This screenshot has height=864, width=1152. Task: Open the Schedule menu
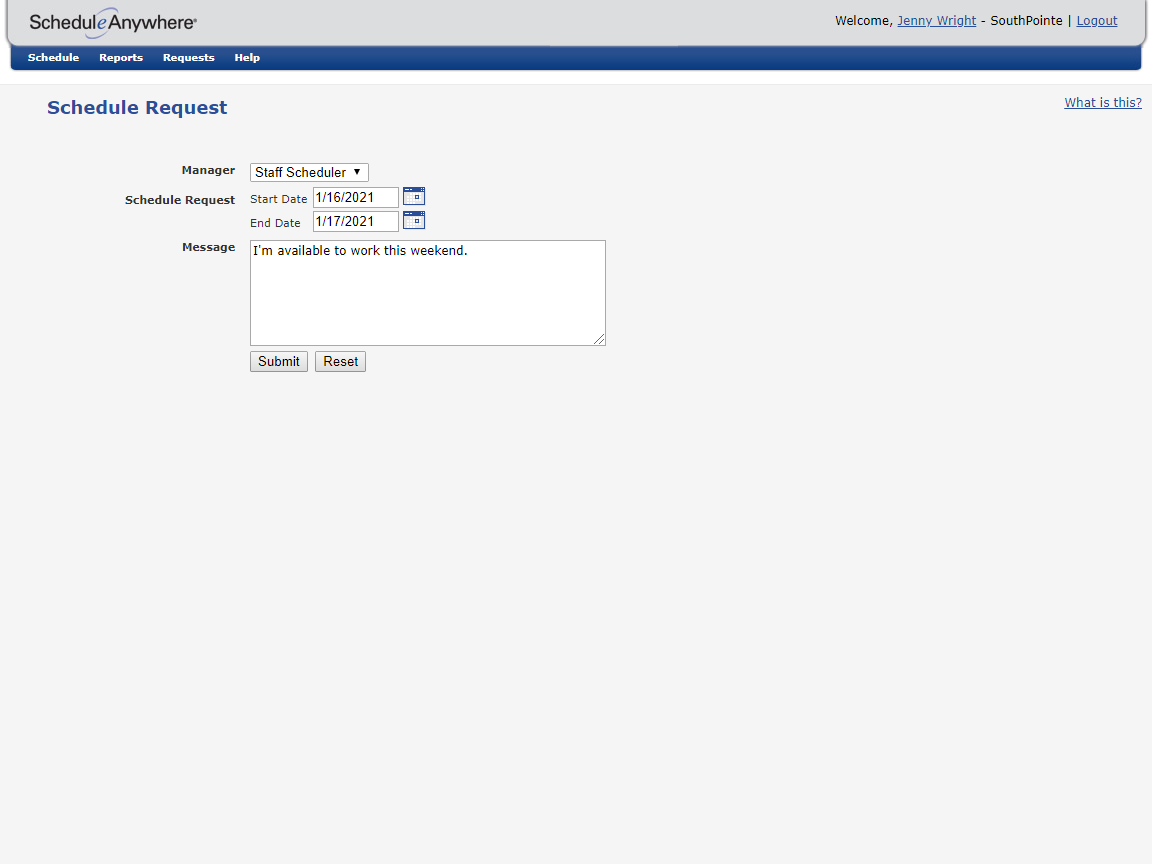53,57
